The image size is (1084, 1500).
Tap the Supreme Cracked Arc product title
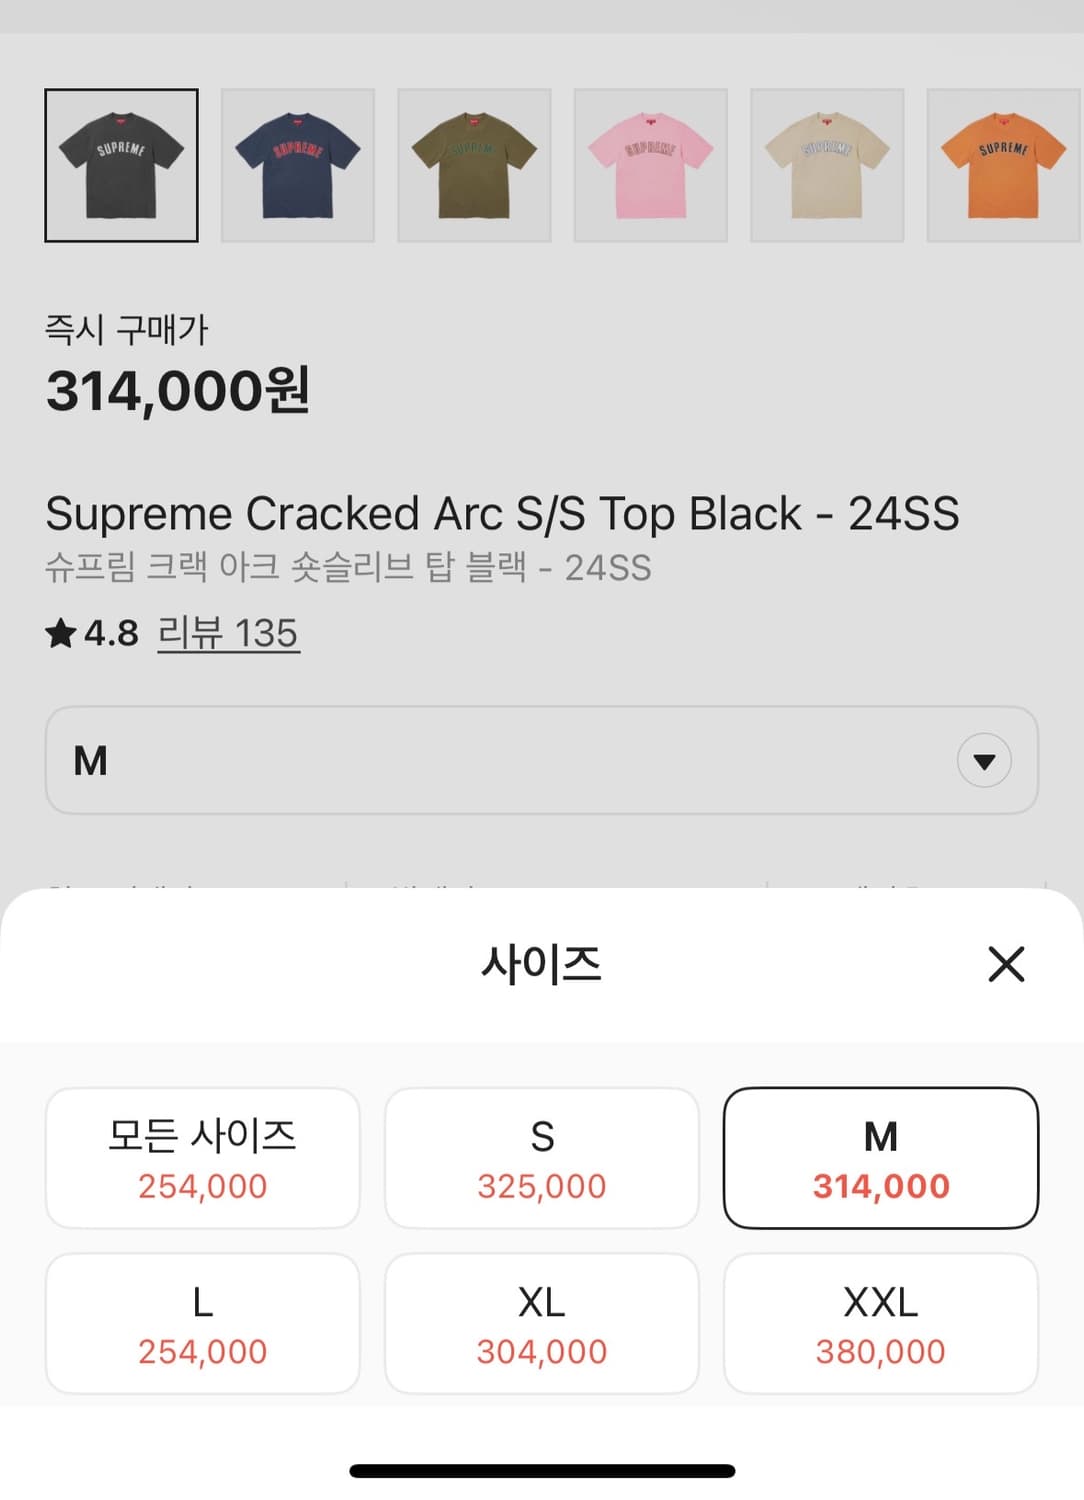coord(502,514)
